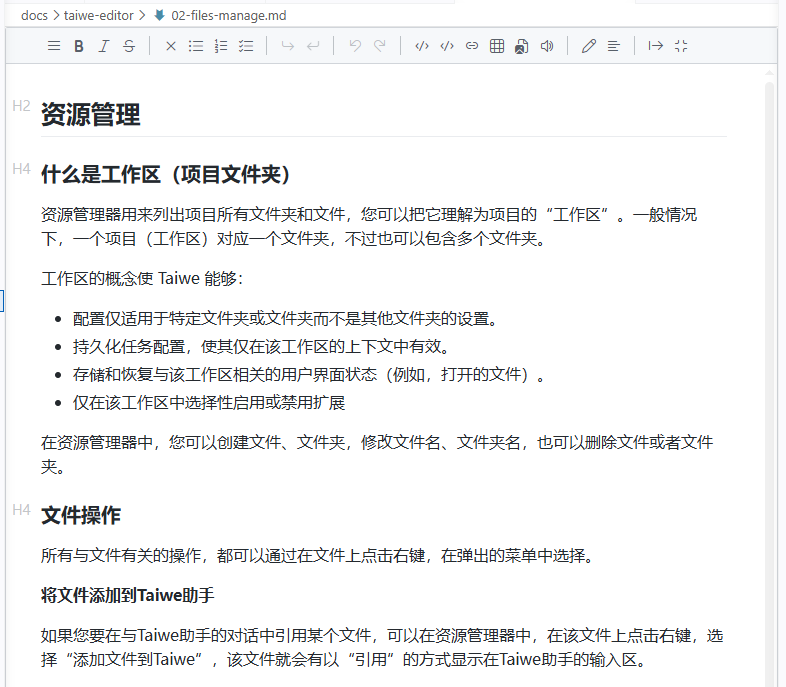Click the clear formatting X icon

170,46
